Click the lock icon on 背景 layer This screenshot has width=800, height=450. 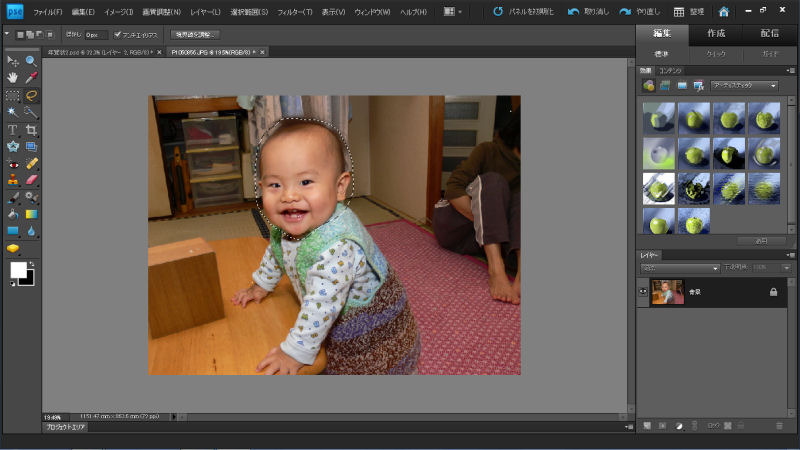tap(773, 292)
